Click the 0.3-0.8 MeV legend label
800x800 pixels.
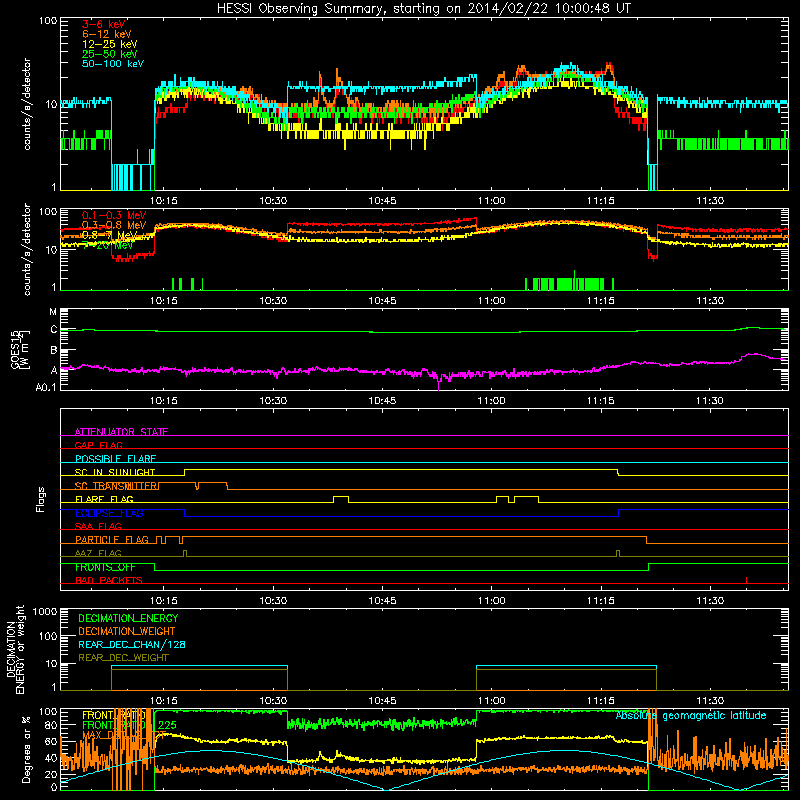(x=114, y=225)
